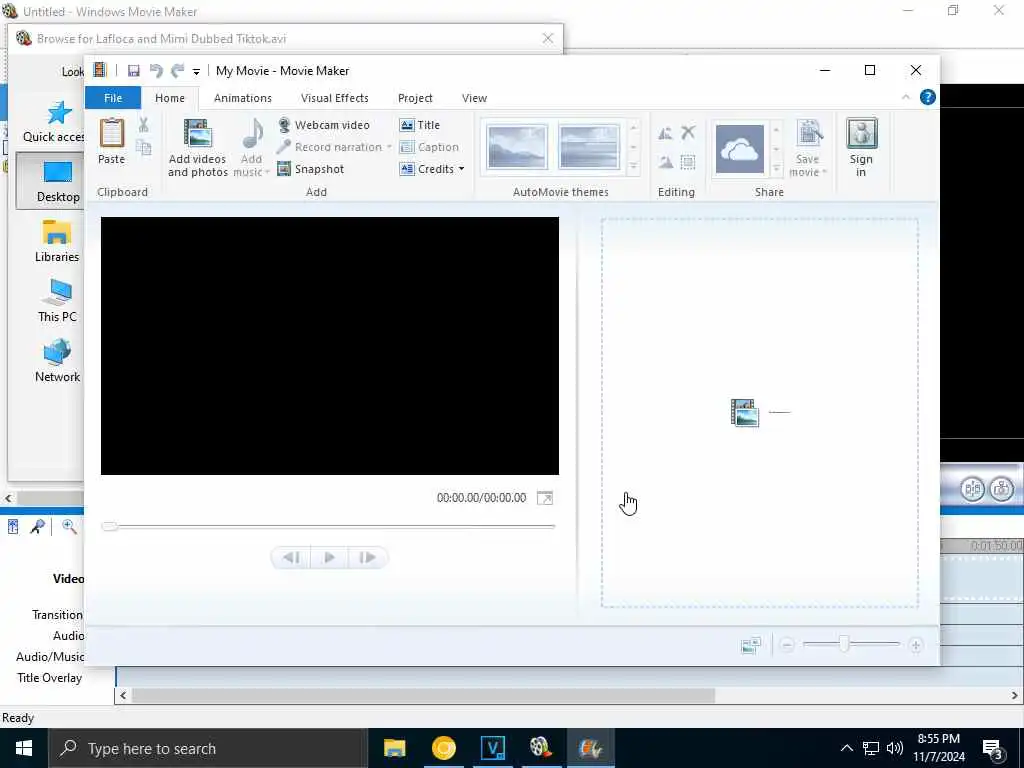Open the Save movie dropdown arrow
Image resolution: width=1024 pixels, height=768 pixels.
(824, 172)
